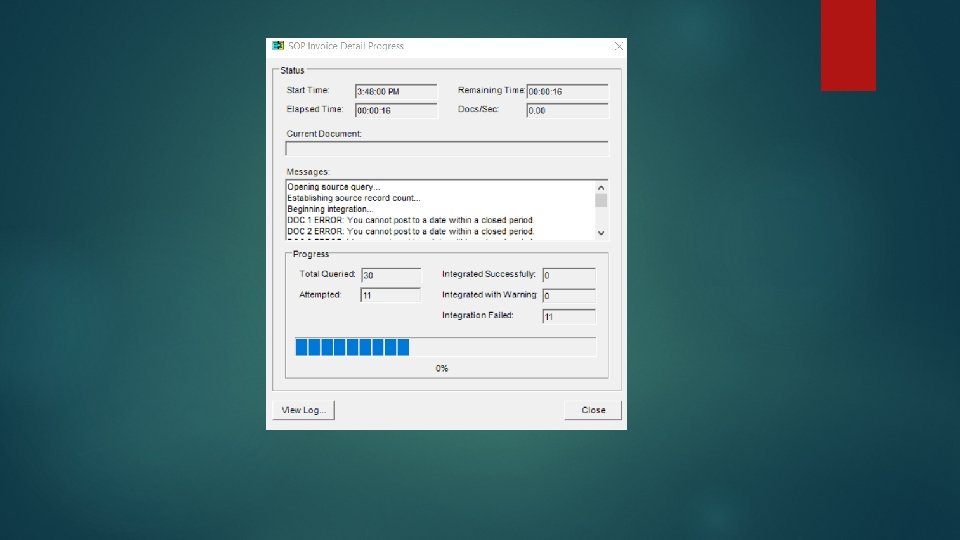Select the 'DOC 2 ERROR' message line
This screenshot has width=960, height=540.
(410, 231)
